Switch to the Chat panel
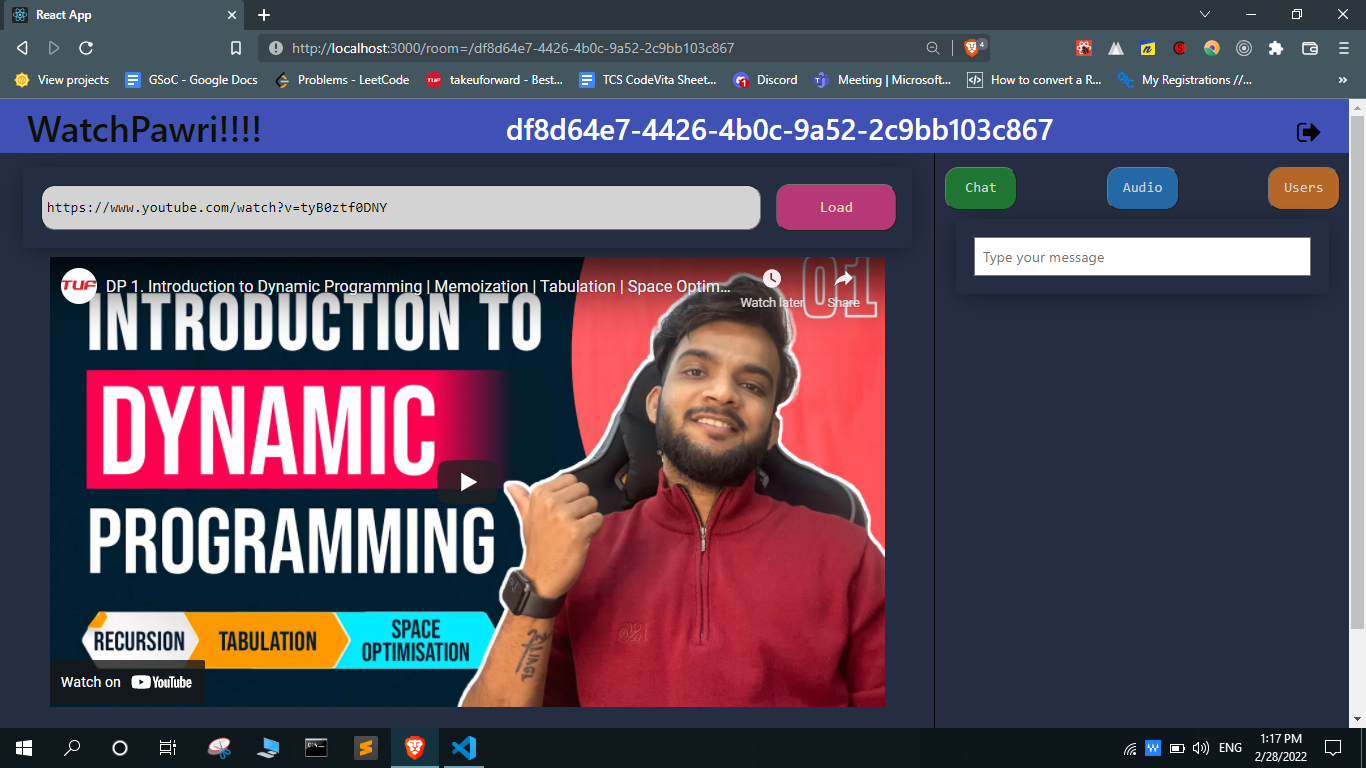1366x768 pixels. tap(979, 187)
